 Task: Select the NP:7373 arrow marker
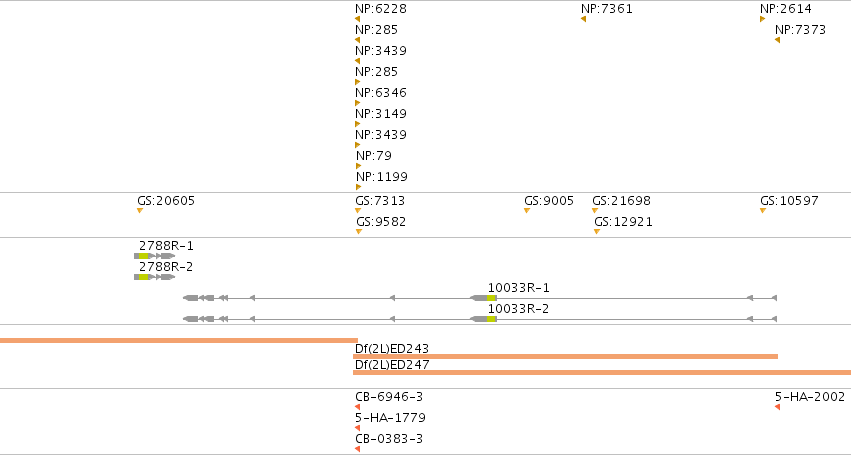(777, 40)
